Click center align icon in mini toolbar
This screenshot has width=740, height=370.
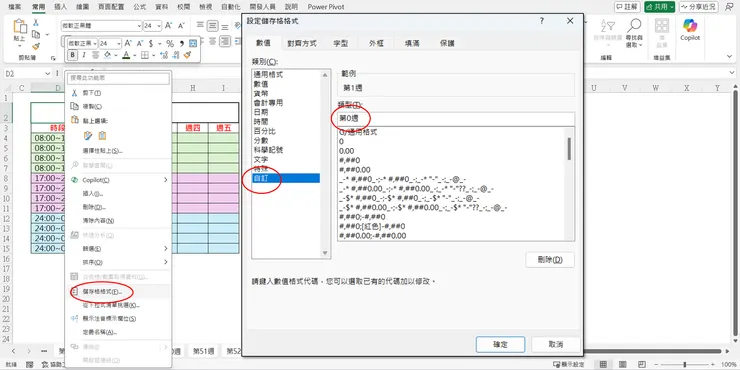click(96, 55)
